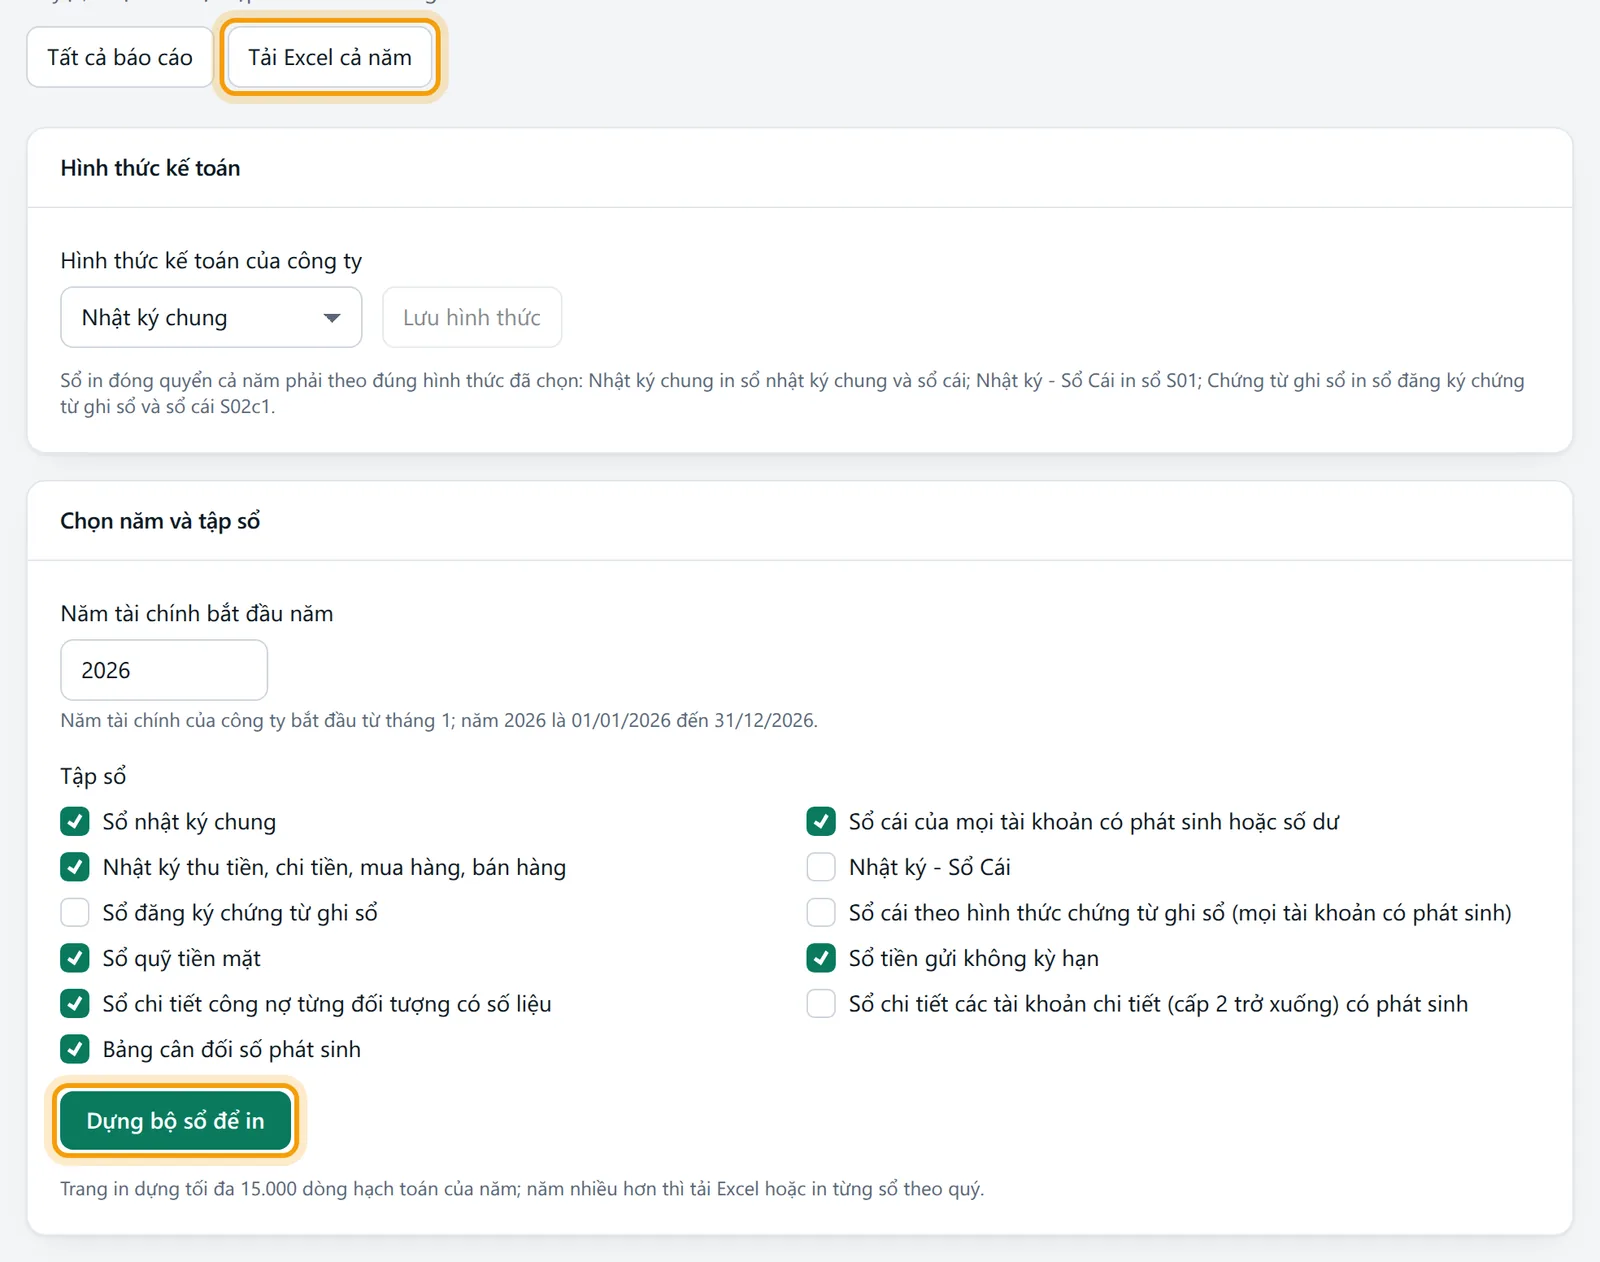The image size is (1600, 1262).
Task: Enable Sổ chi tiết các tài khoản chi tiết
Action: click(x=821, y=1003)
